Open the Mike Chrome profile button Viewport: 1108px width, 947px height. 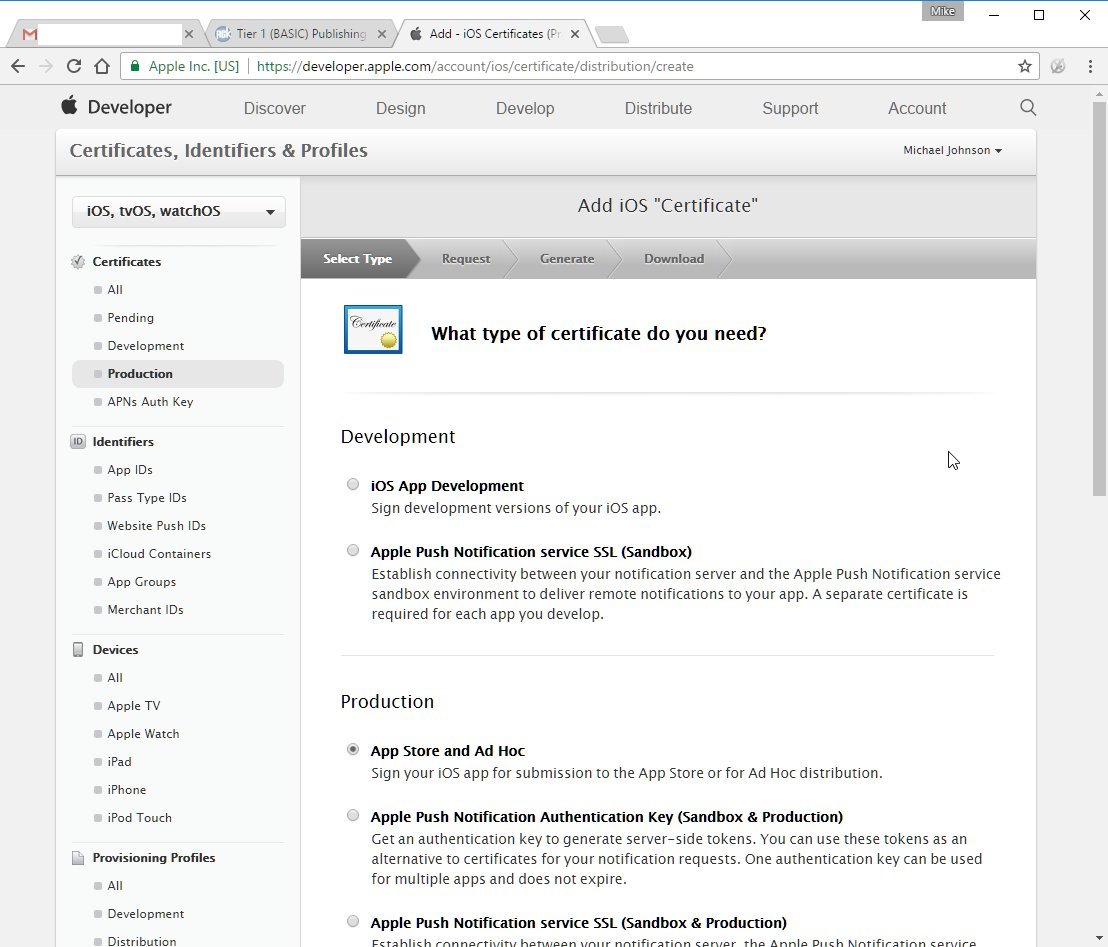coord(943,11)
